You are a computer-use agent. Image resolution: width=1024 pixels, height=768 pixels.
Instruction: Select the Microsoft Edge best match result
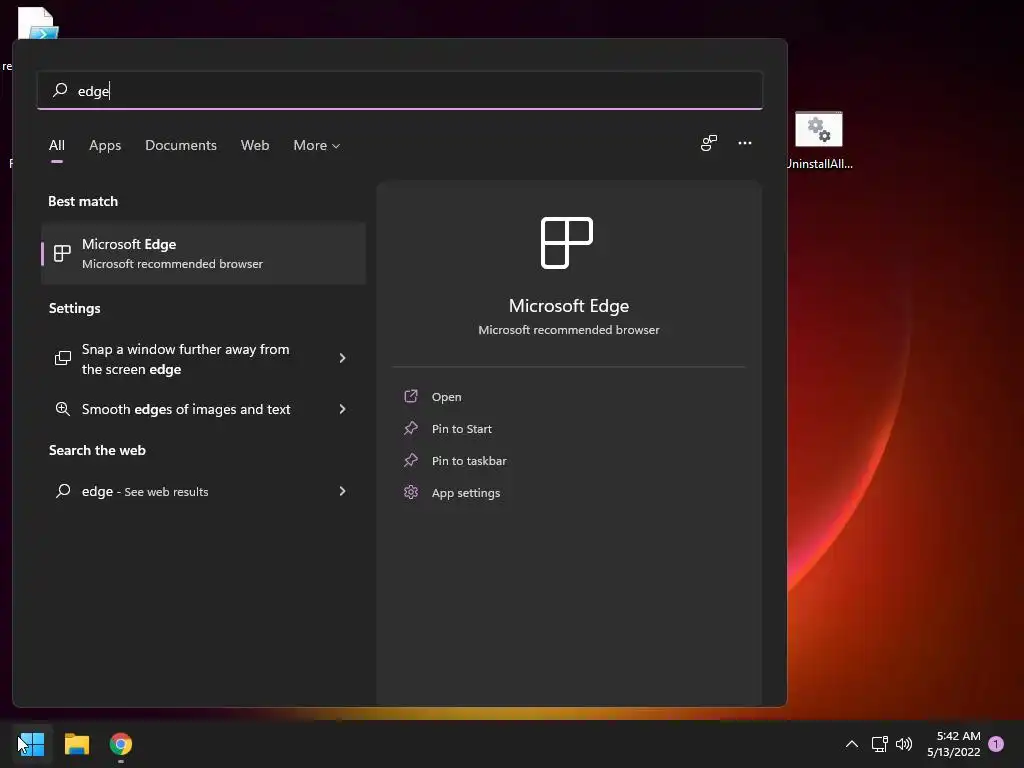click(203, 253)
